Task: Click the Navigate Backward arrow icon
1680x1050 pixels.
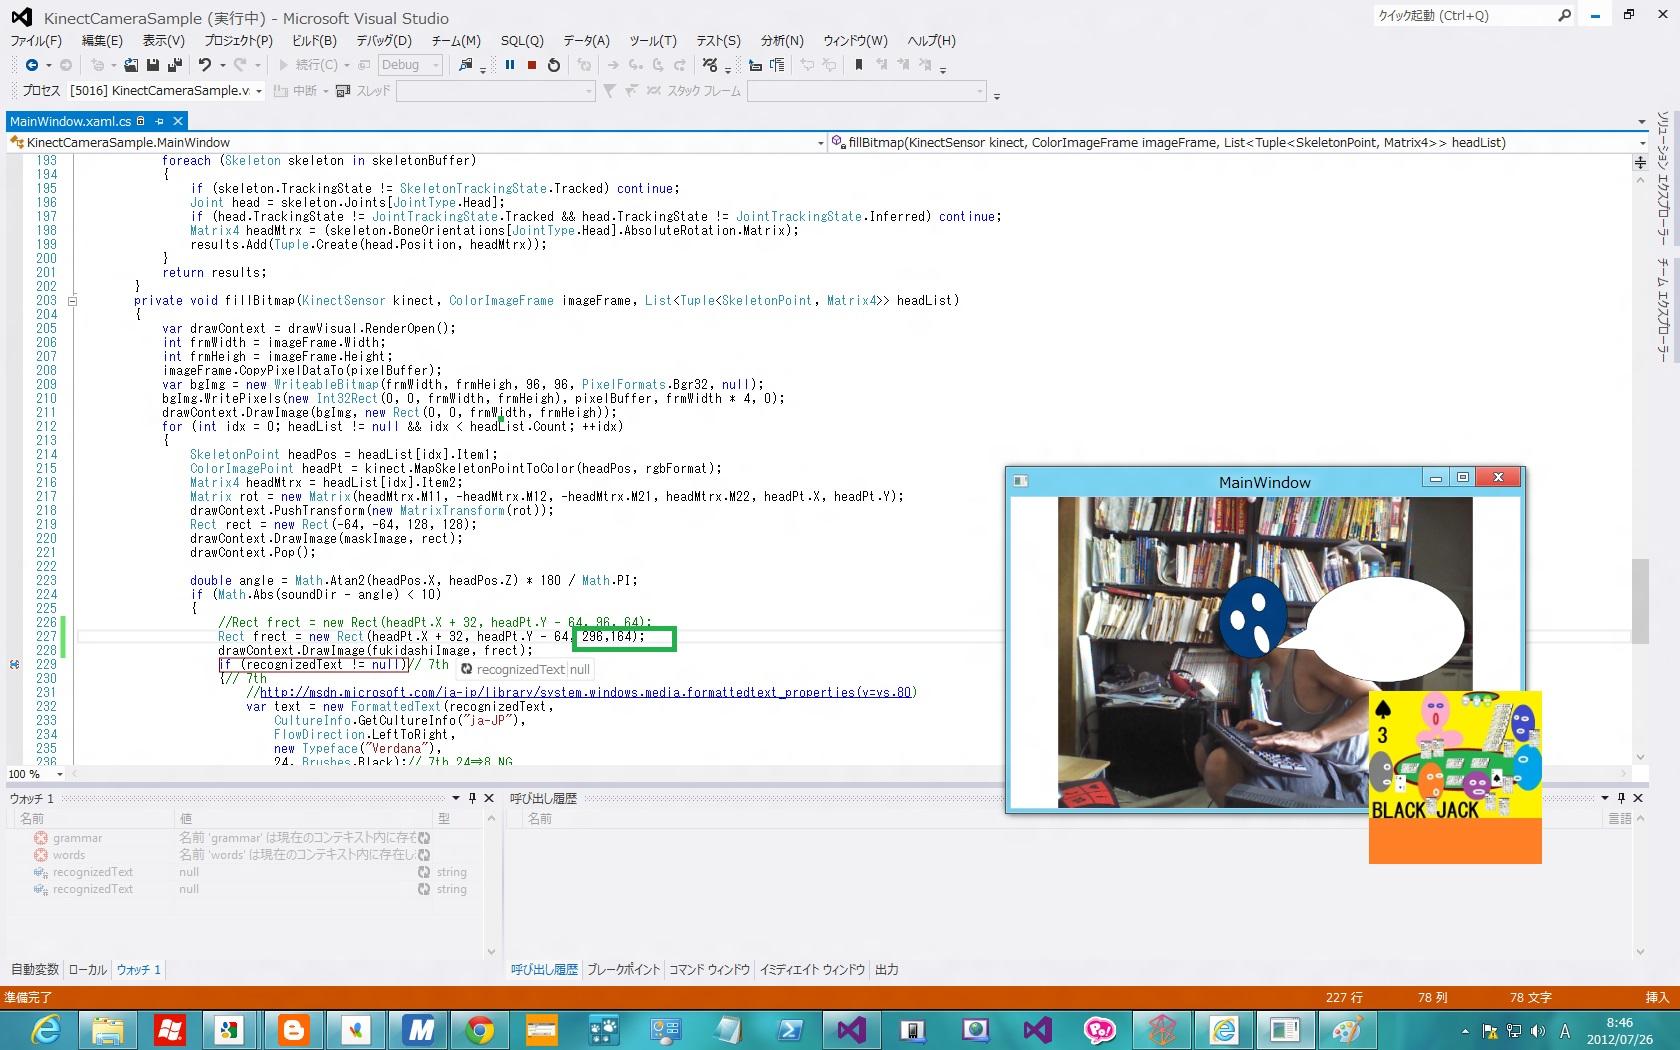Action: (x=32, y=65)
